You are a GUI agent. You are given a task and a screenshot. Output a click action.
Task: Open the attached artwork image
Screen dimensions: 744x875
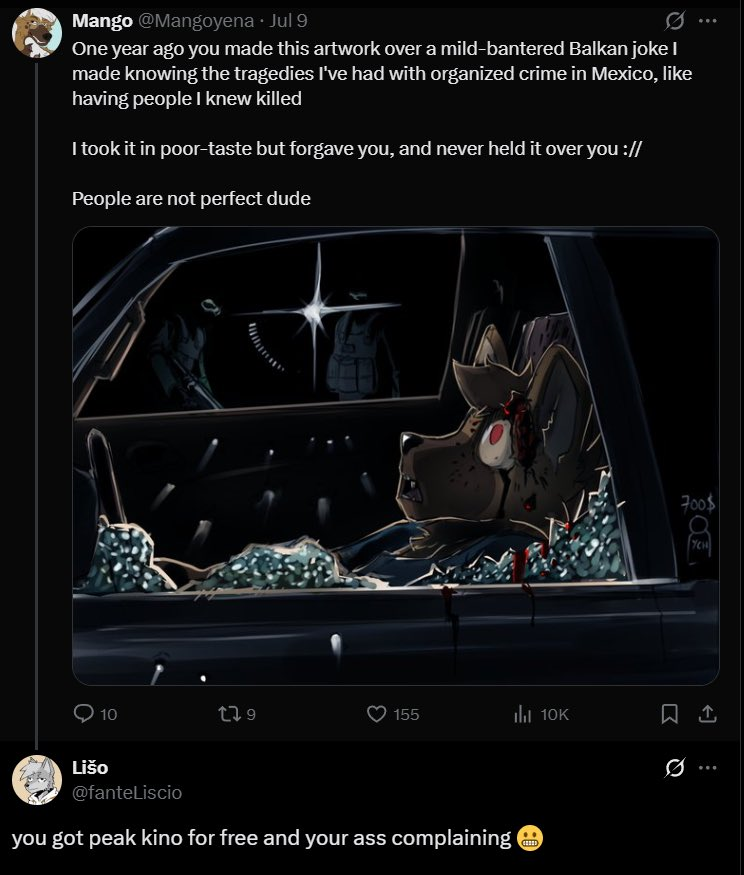point(395,455)
